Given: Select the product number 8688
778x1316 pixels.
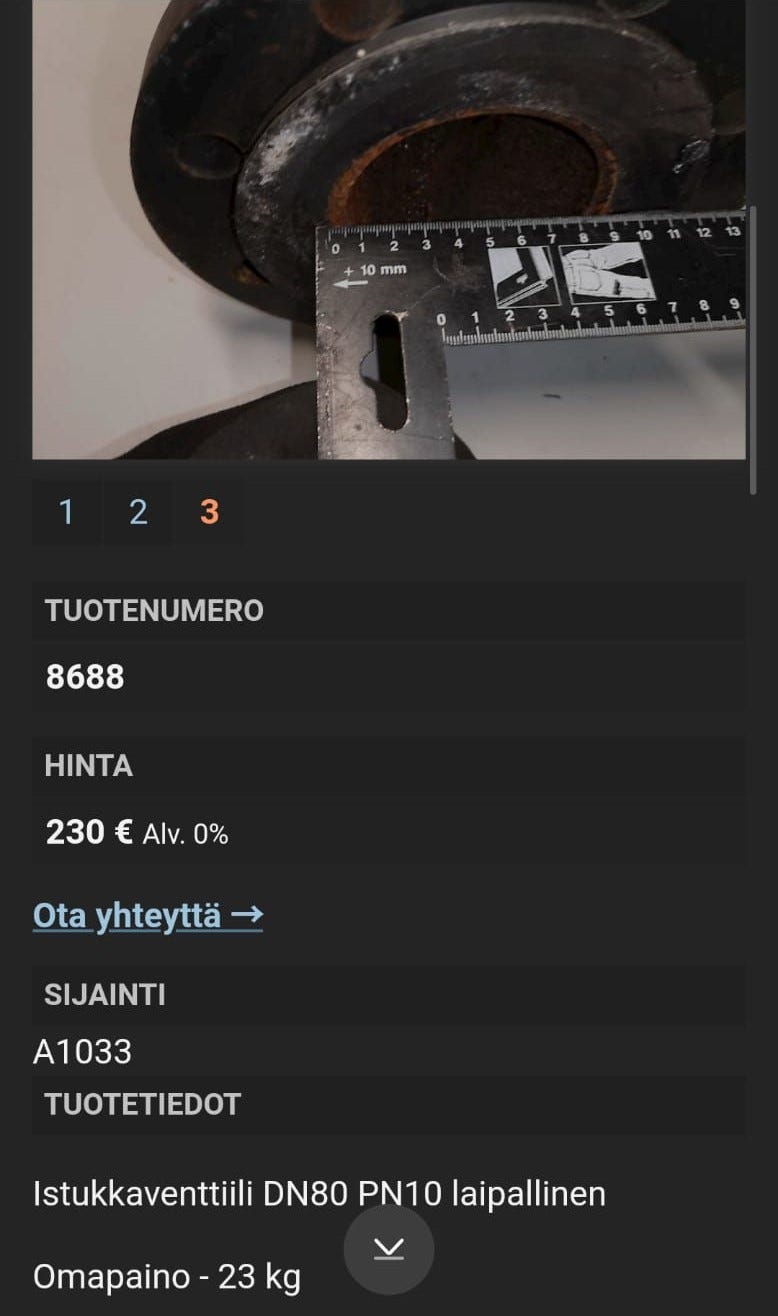Looking at the screenshot, I should coord(85,677).
